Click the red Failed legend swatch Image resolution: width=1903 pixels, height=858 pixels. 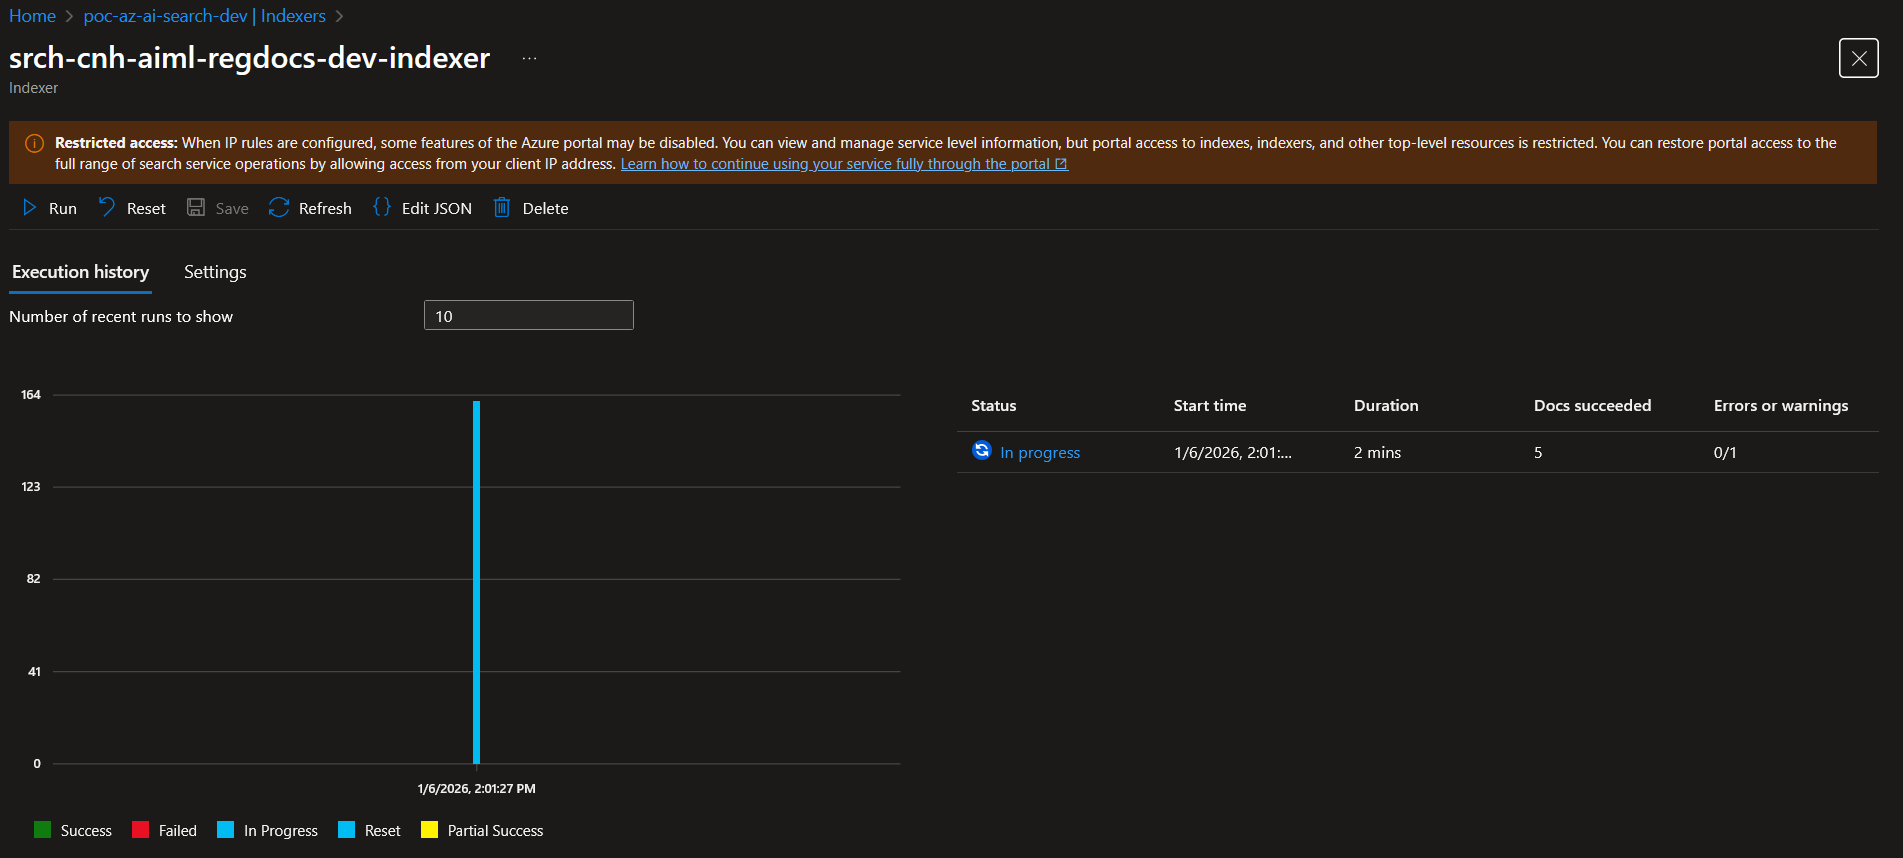pos(140,829)
